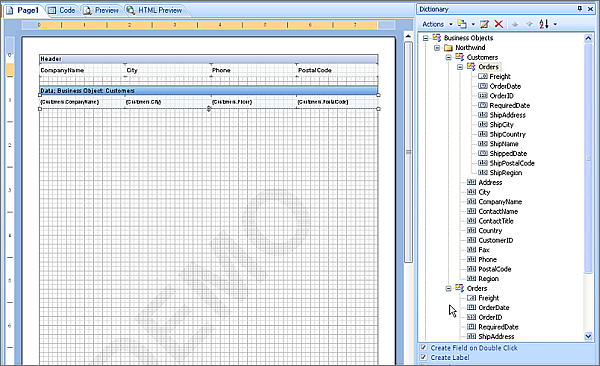Select the CompanyName field in Dictionary
Image resolution: width=600 pixels, height=366 pixels.
[x=500, y=202]
